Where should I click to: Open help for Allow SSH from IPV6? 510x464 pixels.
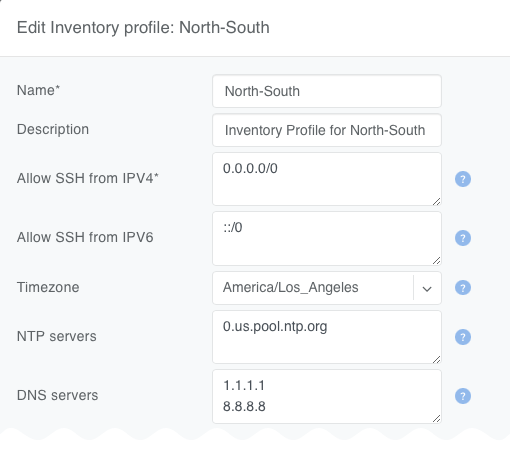(463, 238)
